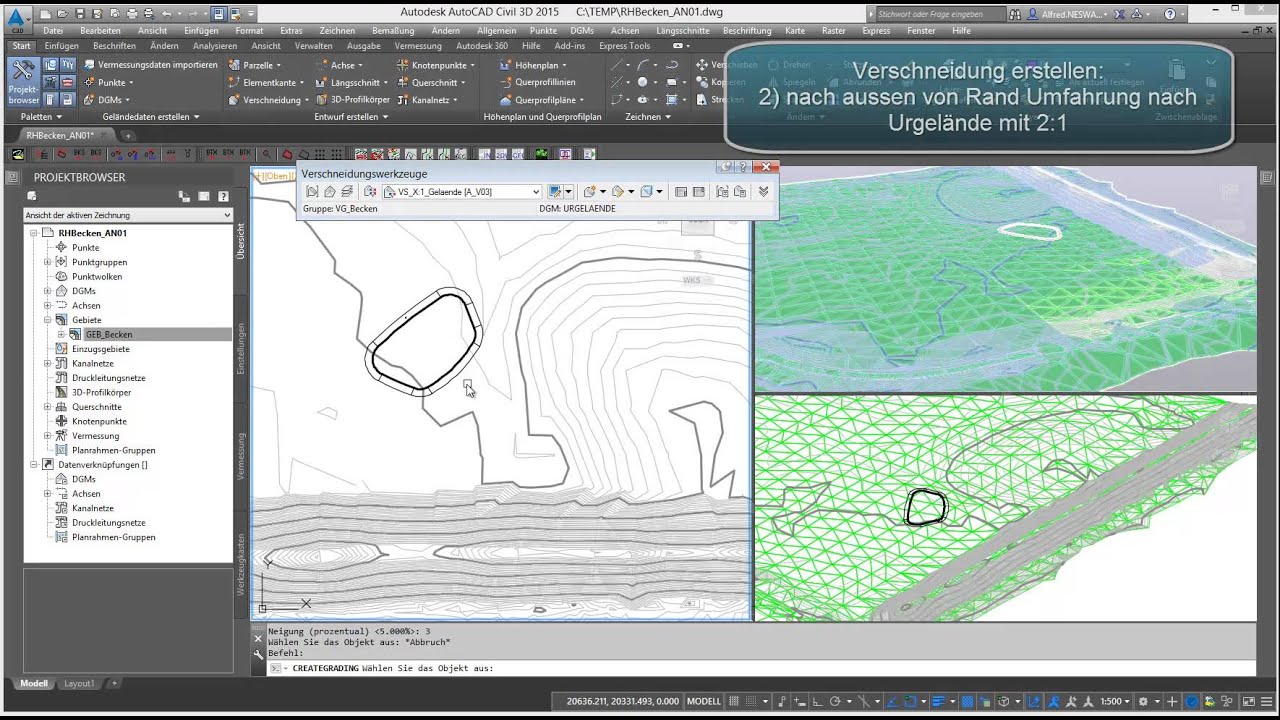Toggle object snap in status bar

coord(909,702)
